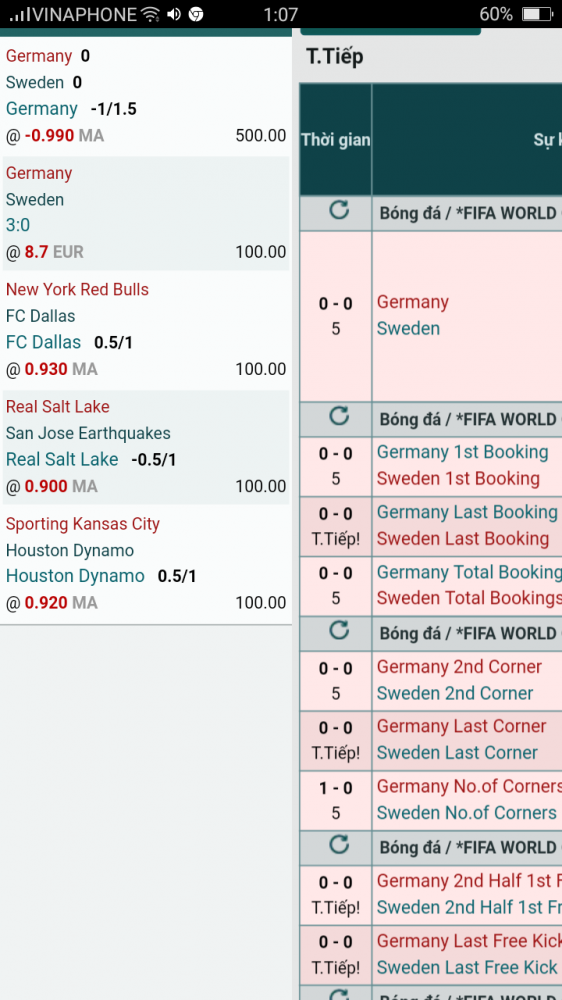Screen dimensions: 562x1000
Task: Select the FC Dallas 0.5/1 bet slip entry
Action: (146, 330)
